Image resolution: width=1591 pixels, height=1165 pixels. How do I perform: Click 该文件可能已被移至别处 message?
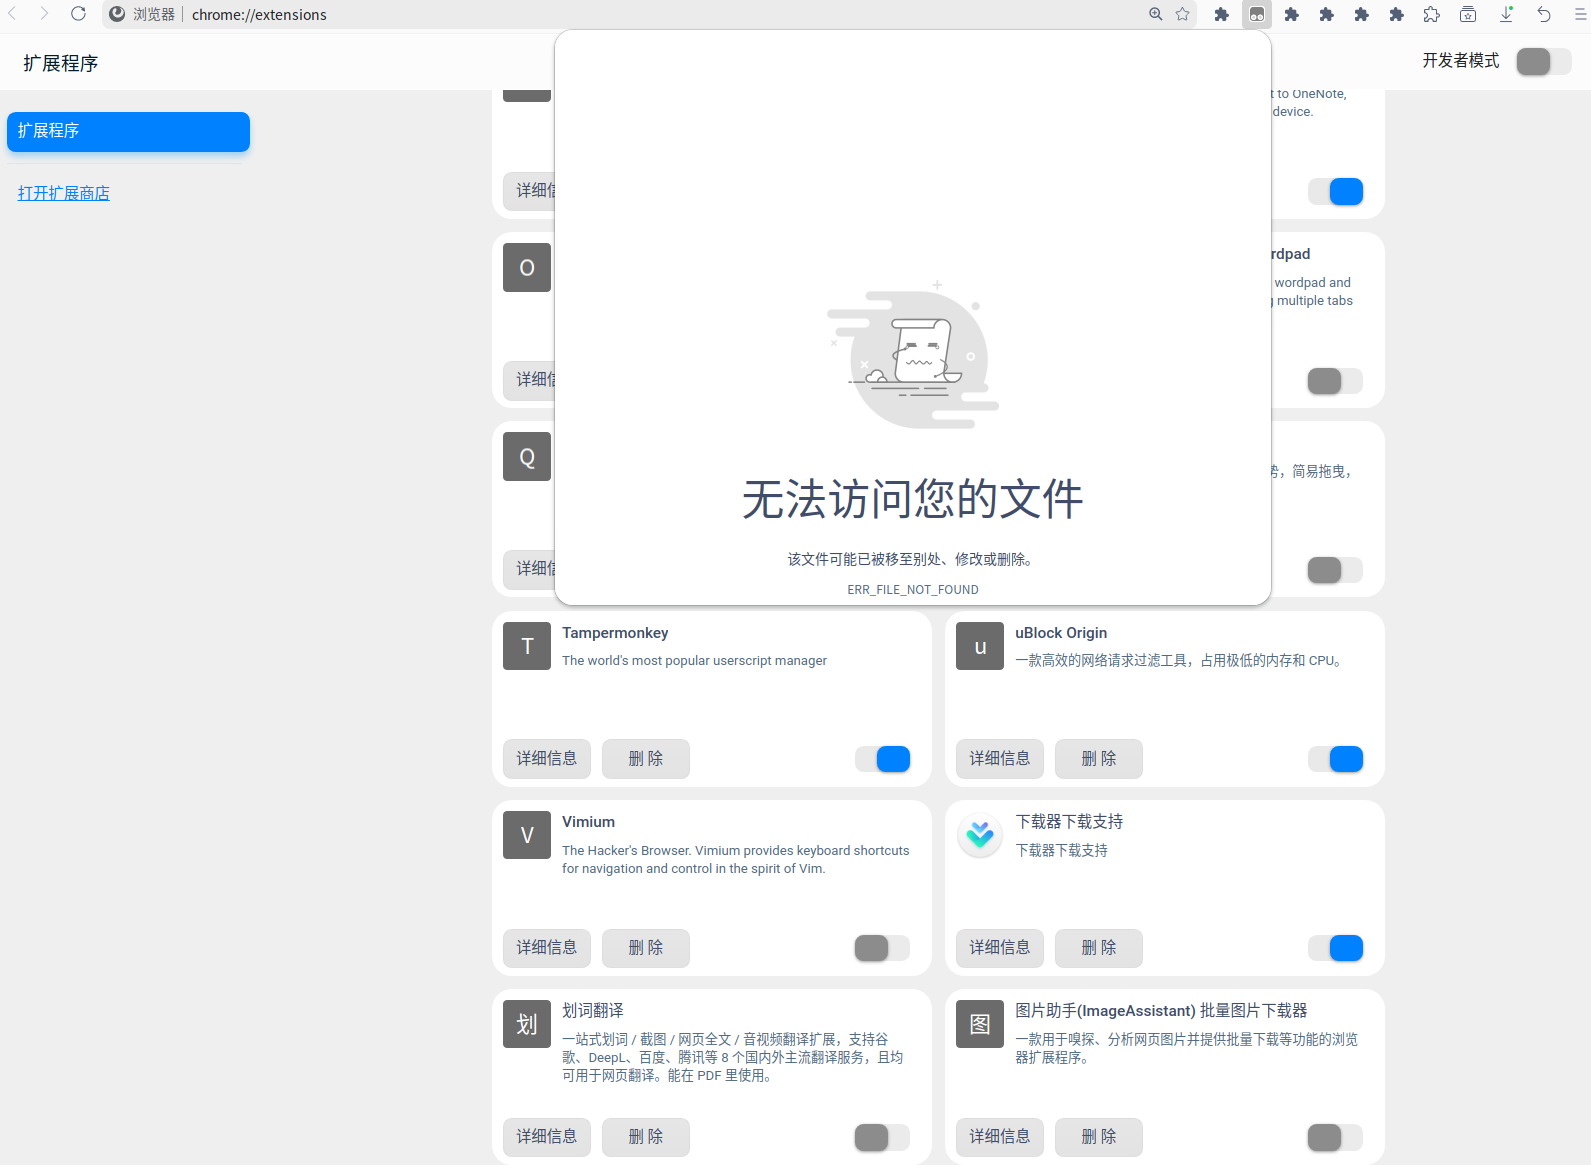(x=912, y=559)
